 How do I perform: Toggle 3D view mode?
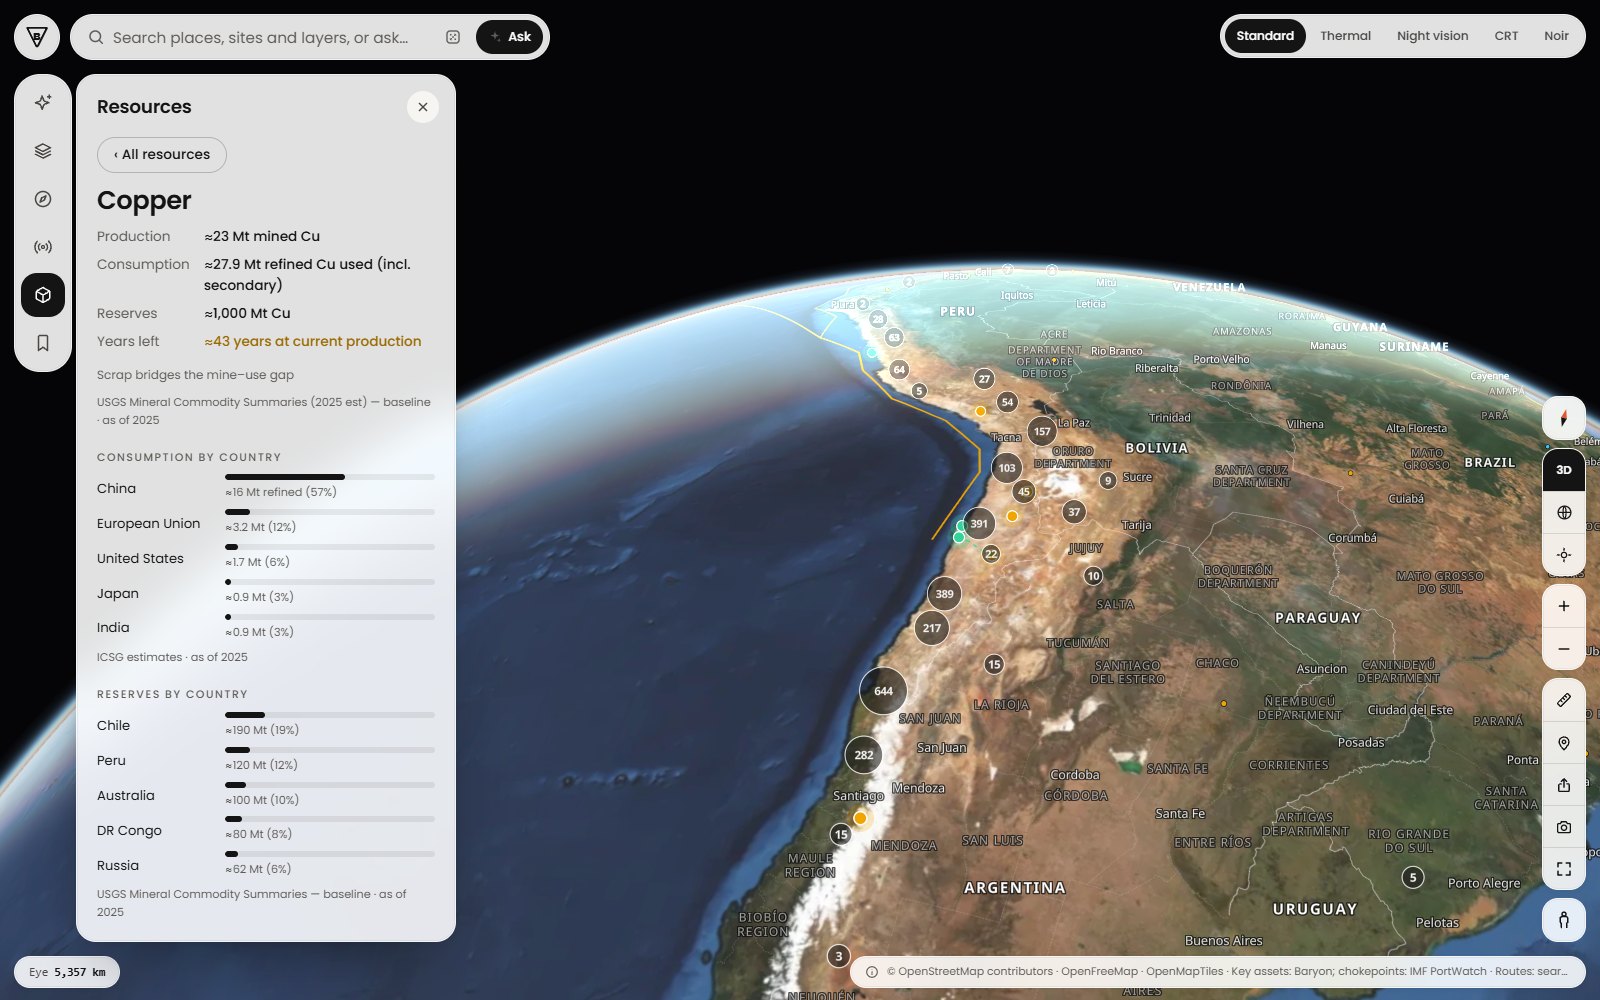1564,470
